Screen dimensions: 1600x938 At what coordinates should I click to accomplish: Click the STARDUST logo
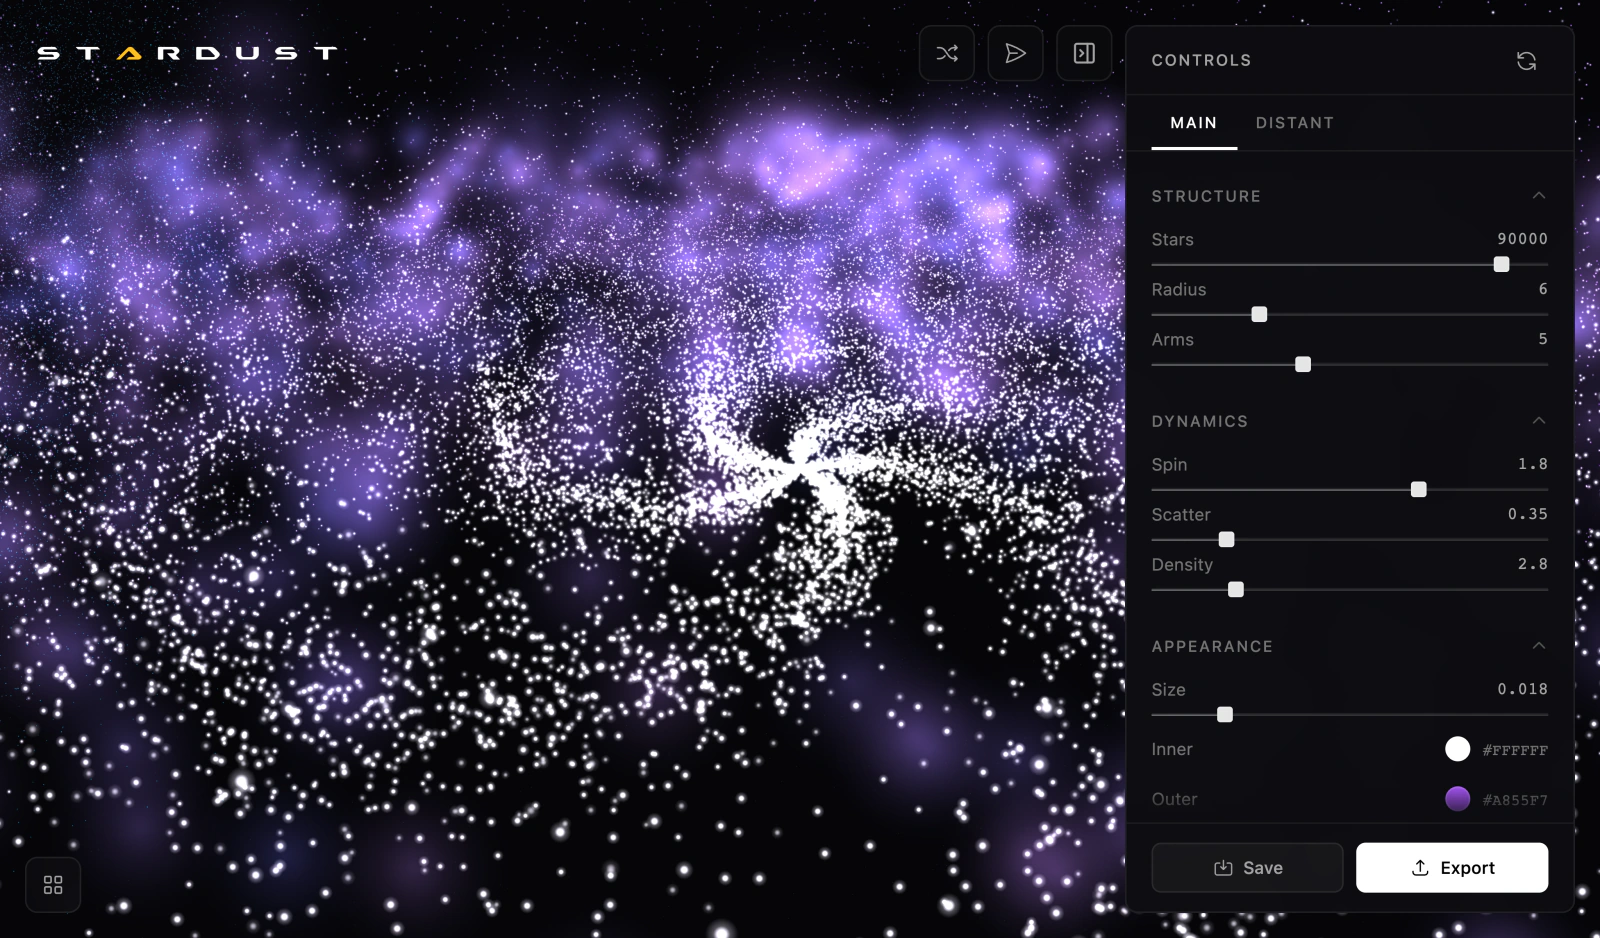pos(187,53)
